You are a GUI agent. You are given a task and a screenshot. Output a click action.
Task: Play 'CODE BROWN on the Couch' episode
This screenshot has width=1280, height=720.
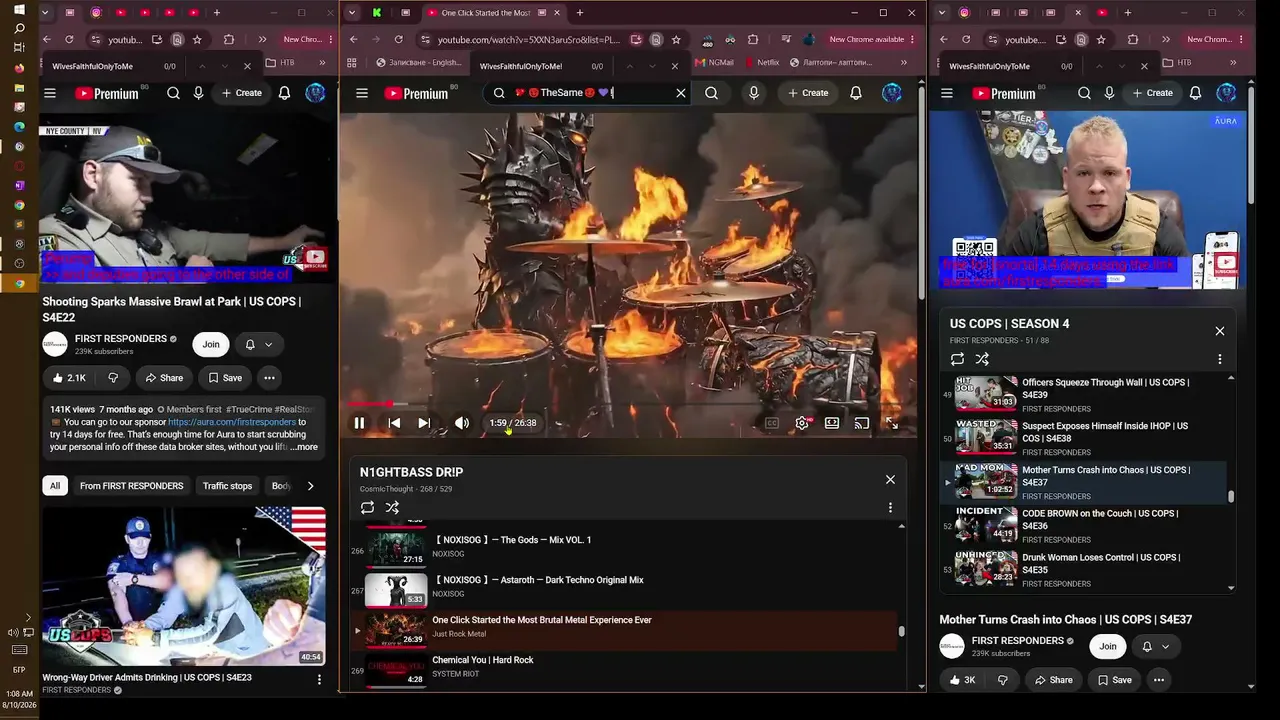click(1084, 525)
